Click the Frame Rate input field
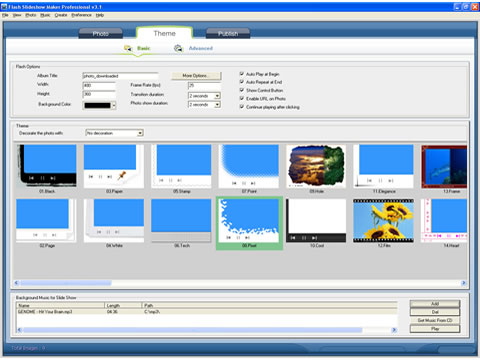Image resolution: width=480 pixels, height=360 pixels. [204, 86]
